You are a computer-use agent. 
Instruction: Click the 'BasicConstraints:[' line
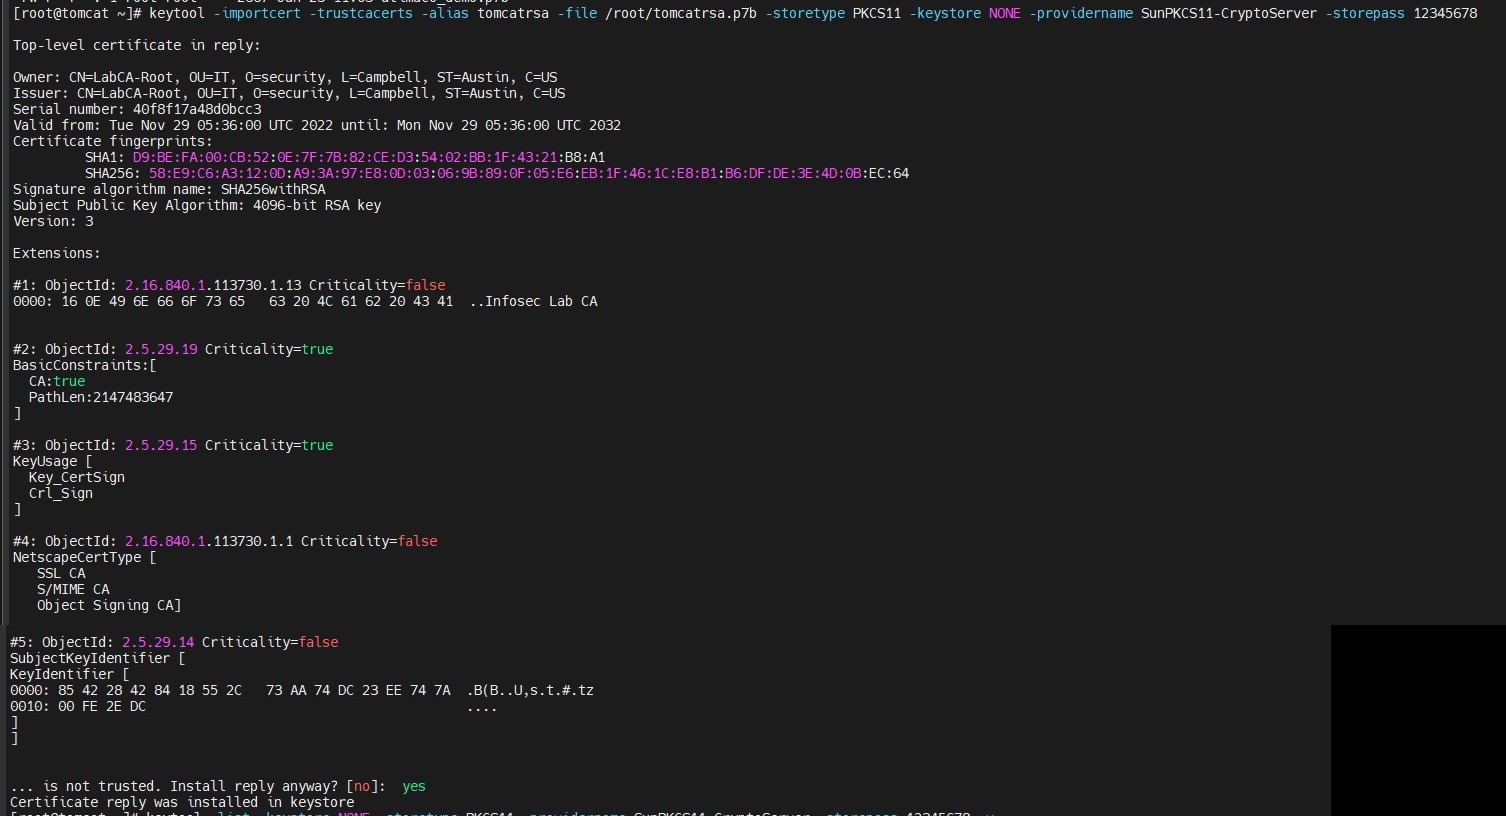coord(85,365)
